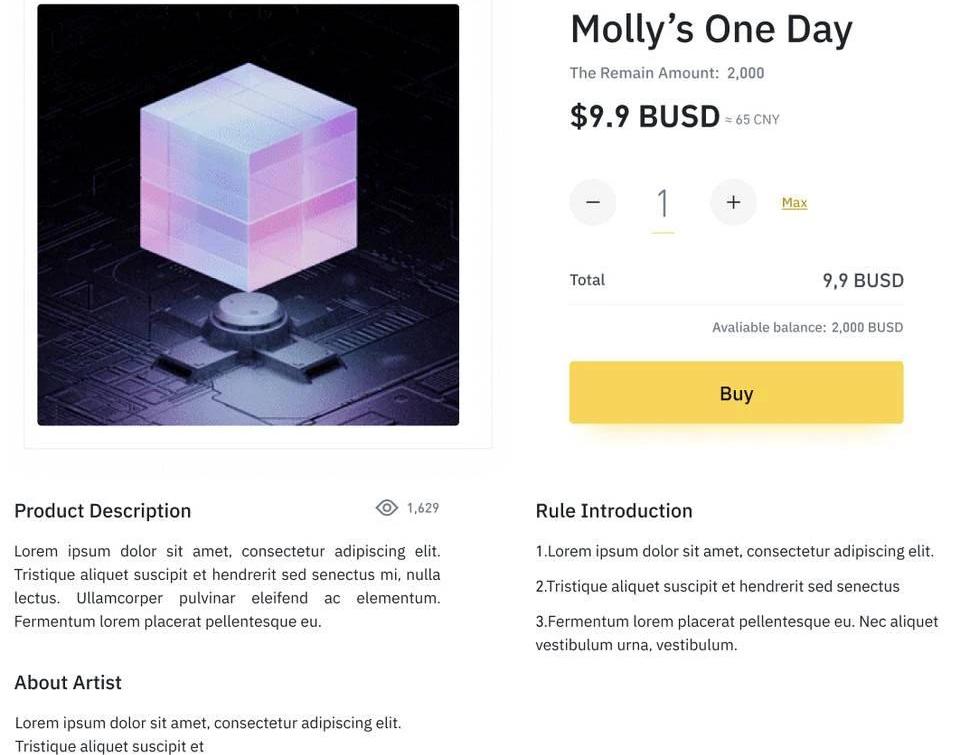This screenshot has width=960, height=755.
Task: Click the 9,9 BUSD total value
Action: pos(863,281)
